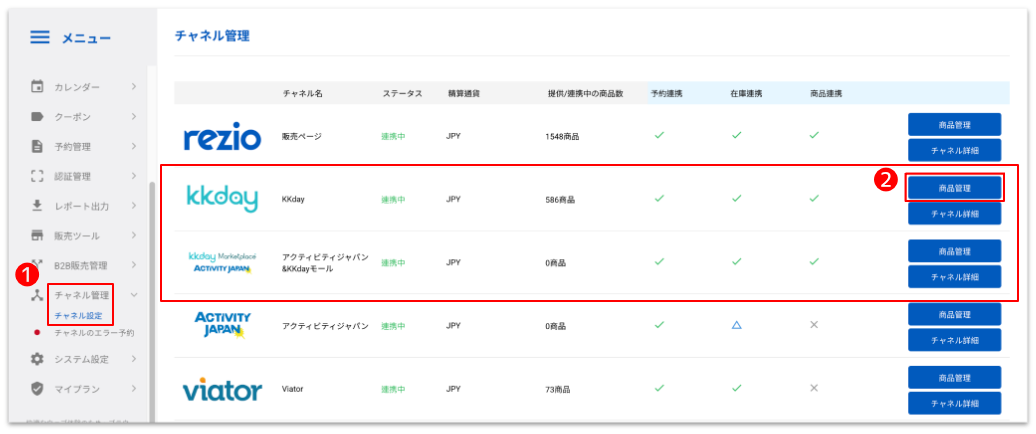
Task: Expand the システム設定 menu chevron
Action: pyautogui.click(x=133, y=359)
